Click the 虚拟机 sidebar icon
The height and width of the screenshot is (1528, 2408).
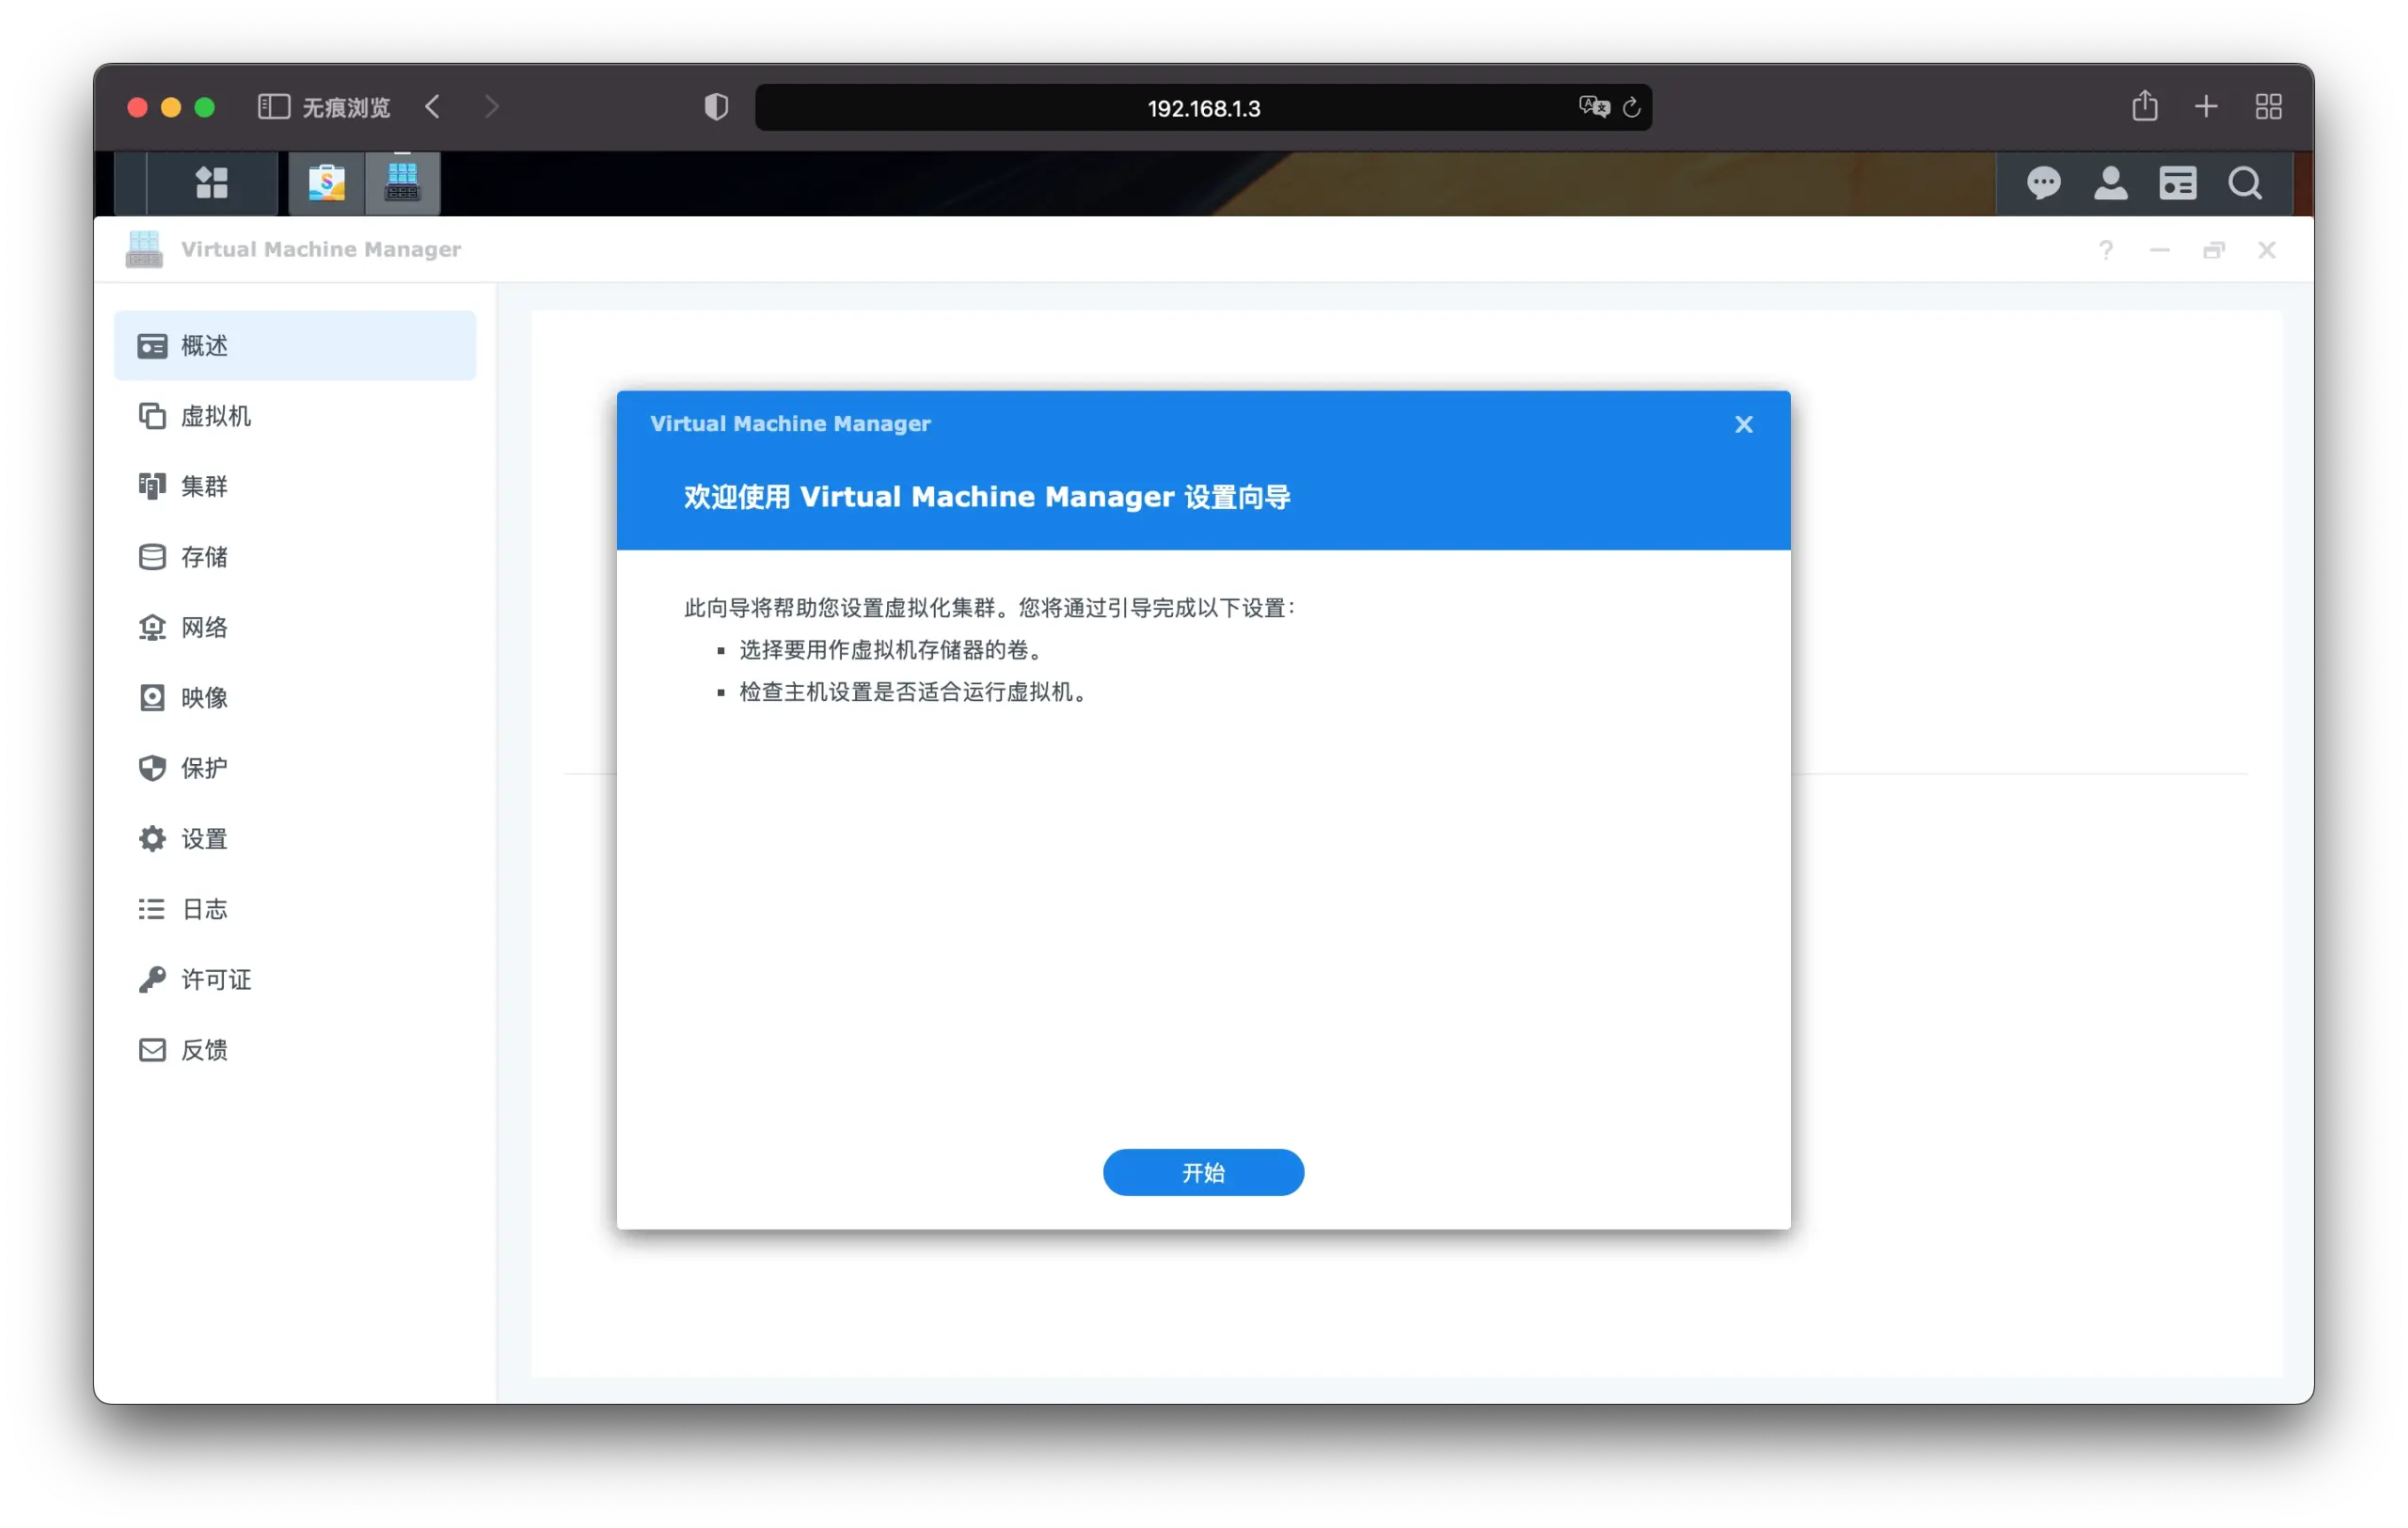(x=152, y=416)
